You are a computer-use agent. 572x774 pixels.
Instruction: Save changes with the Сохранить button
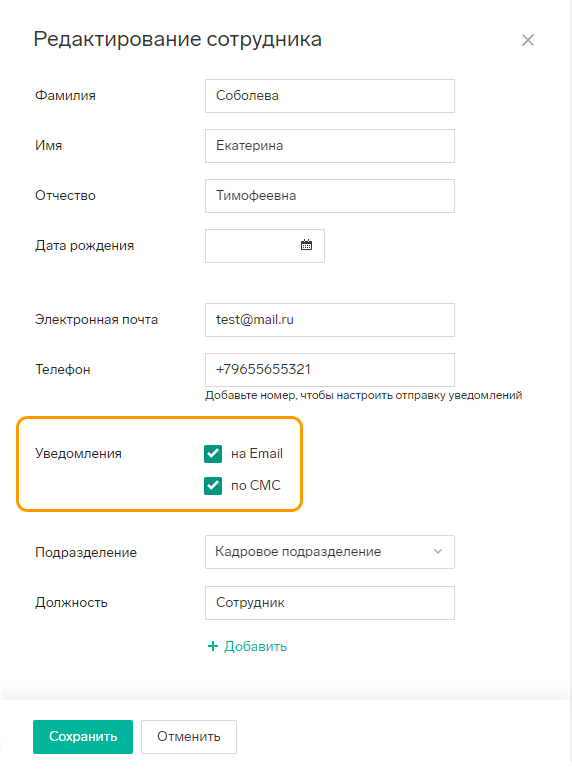[83, 736]
